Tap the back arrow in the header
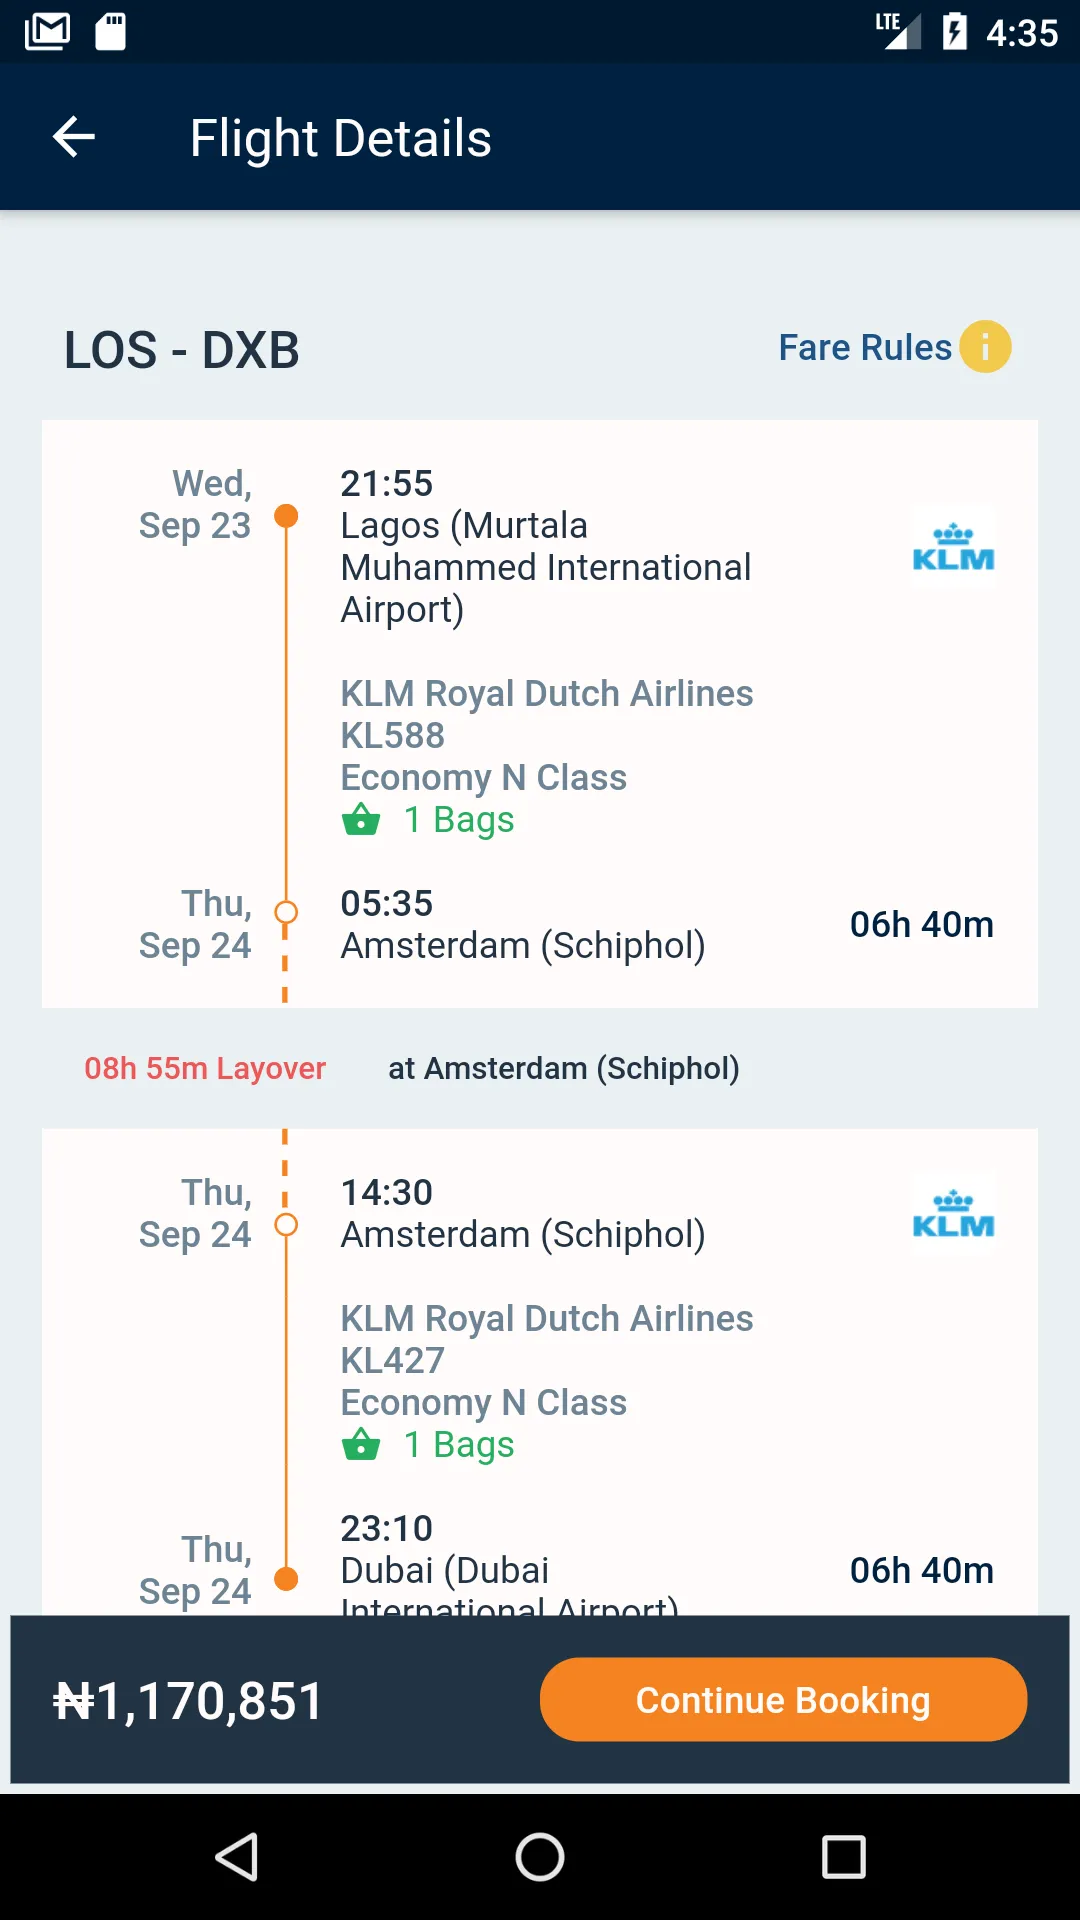The height and width of the screenshot is (1920, 1080). 73,137
